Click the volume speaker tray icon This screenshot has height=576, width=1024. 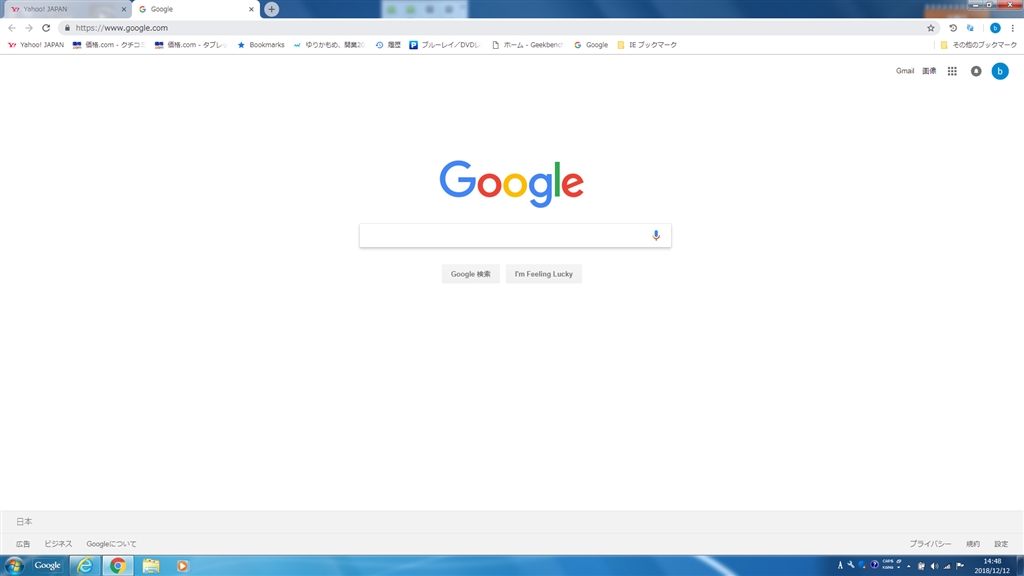pos(934,566)
